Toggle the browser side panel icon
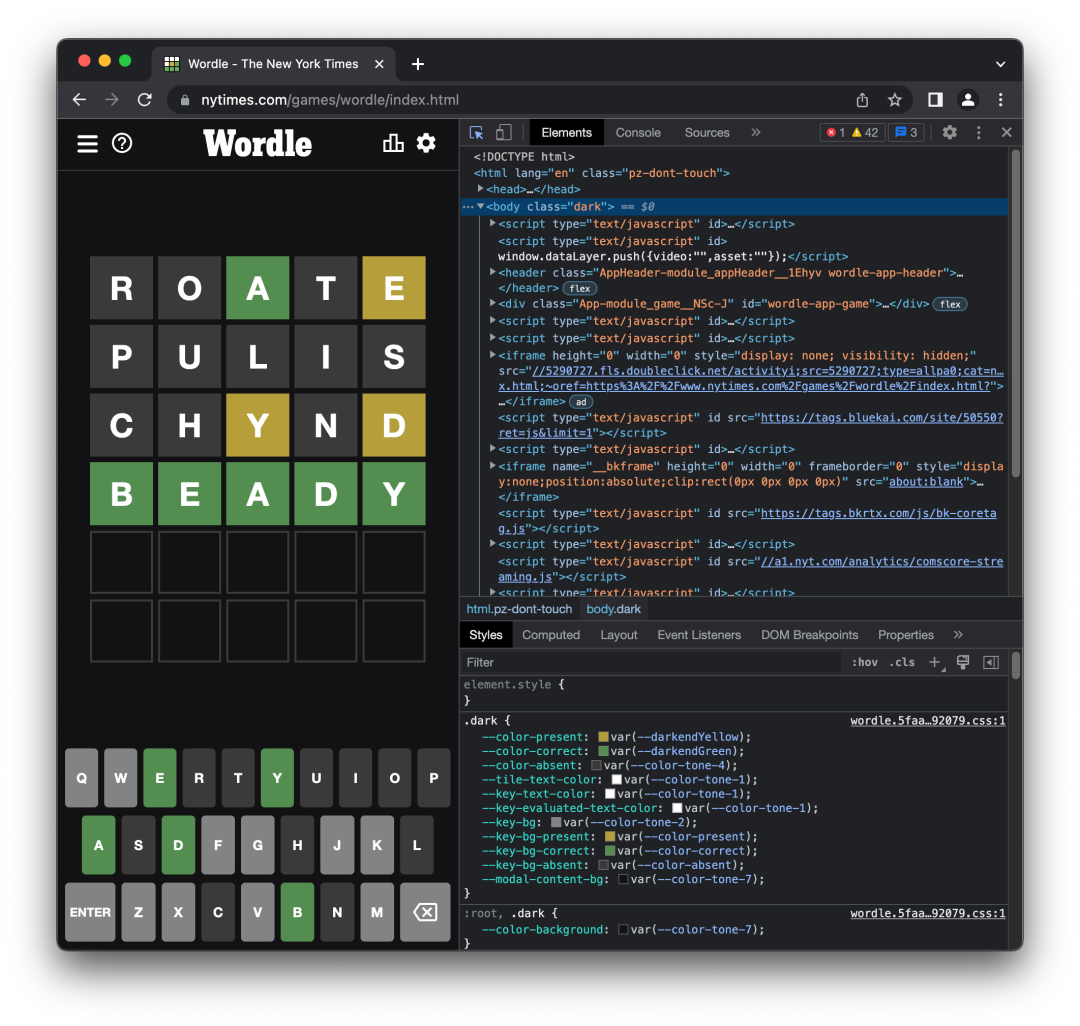This screenshot has height=1026, width=1080. click(935, 100)
